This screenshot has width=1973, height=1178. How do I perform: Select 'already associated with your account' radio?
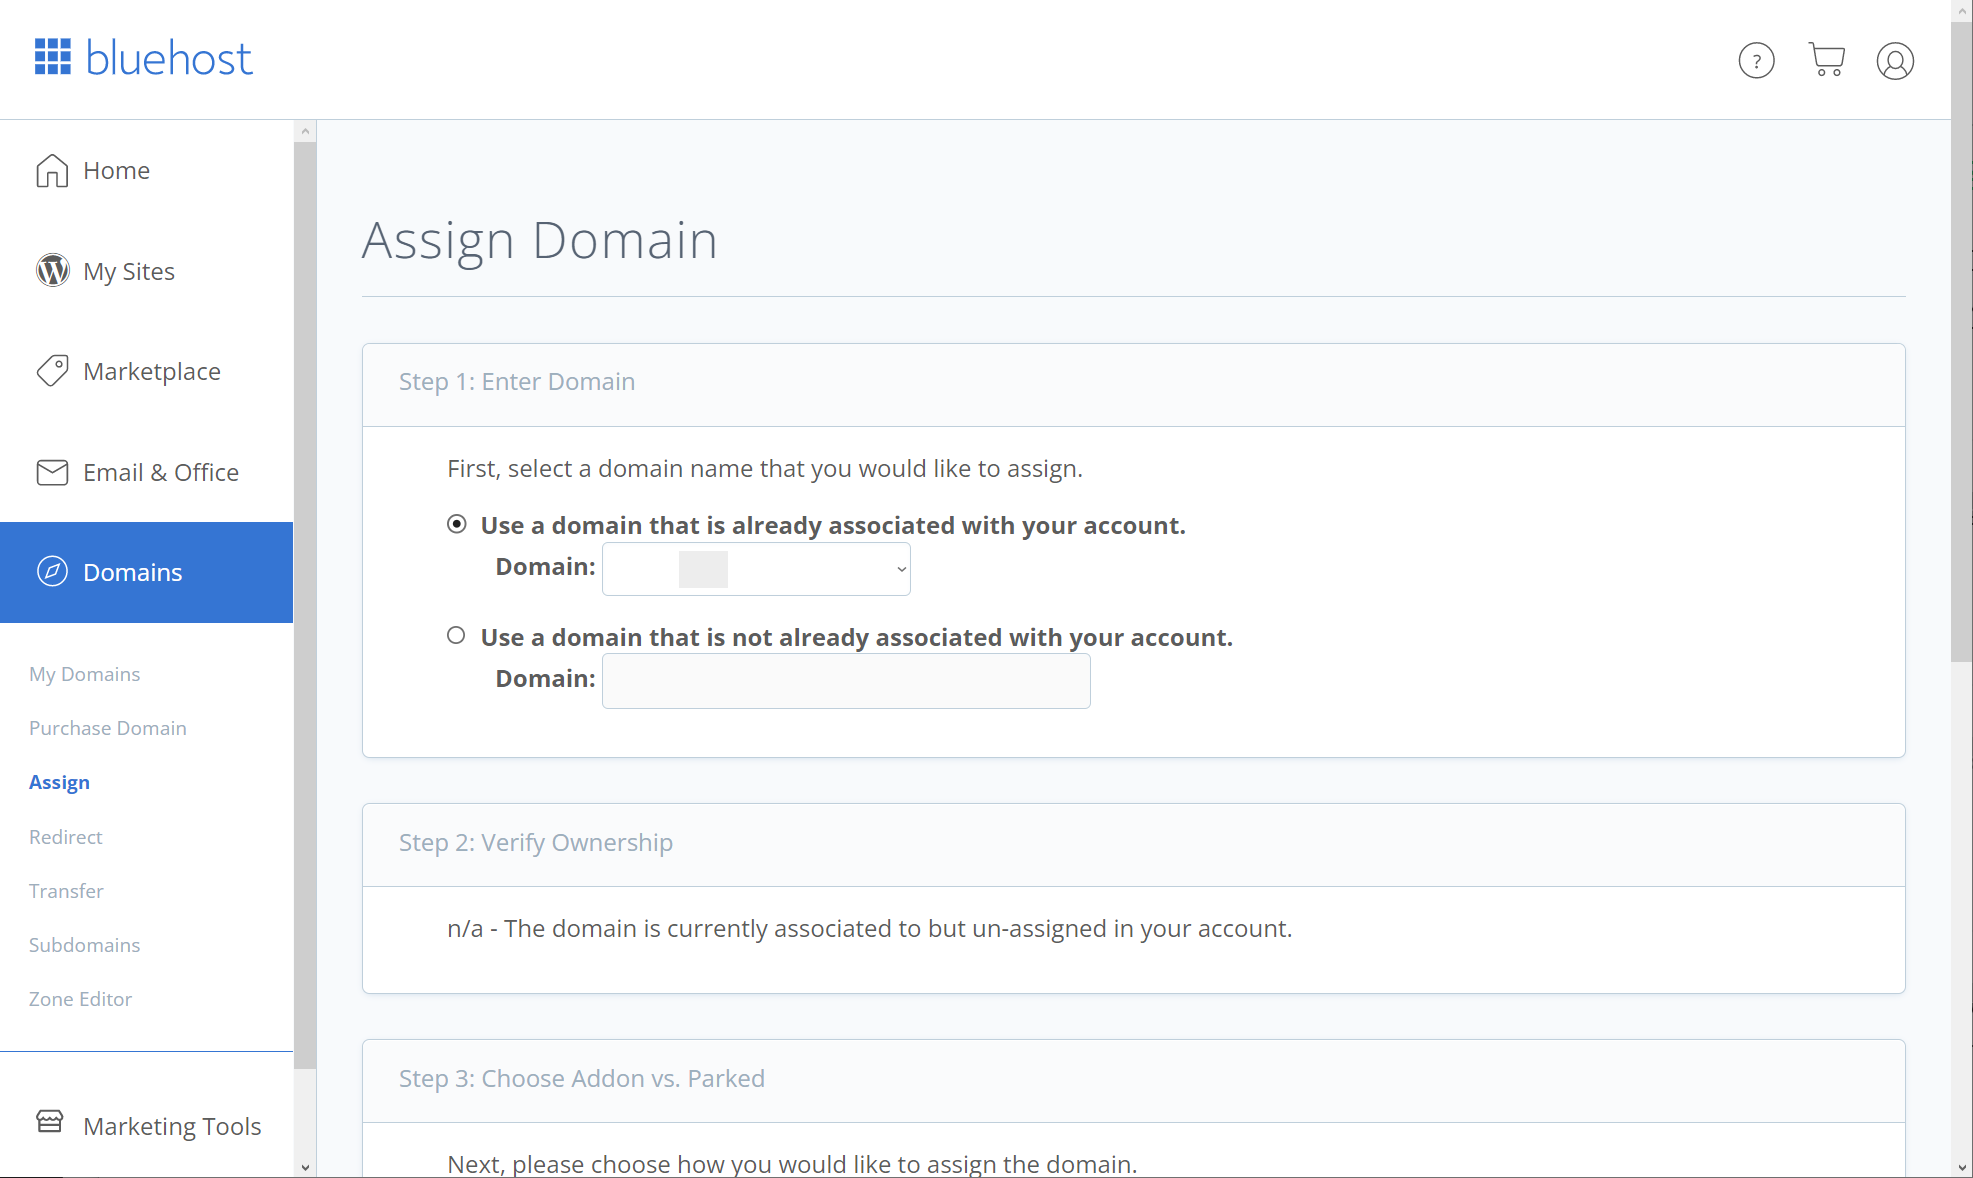click(457, 524)
